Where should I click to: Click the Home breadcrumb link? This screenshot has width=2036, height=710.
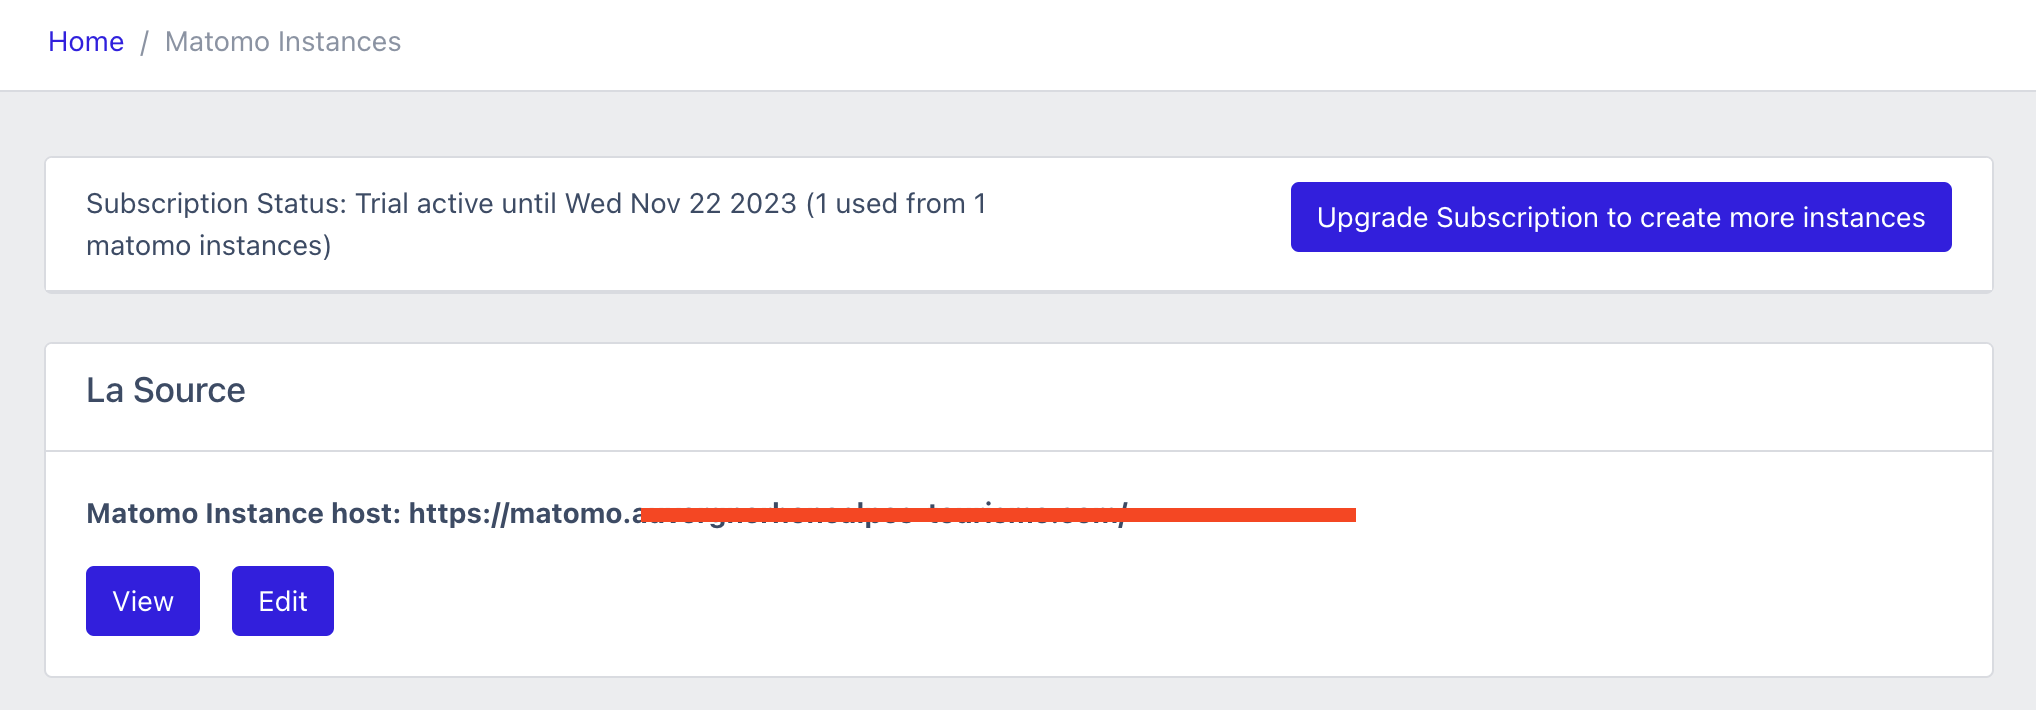pos(86,42)
